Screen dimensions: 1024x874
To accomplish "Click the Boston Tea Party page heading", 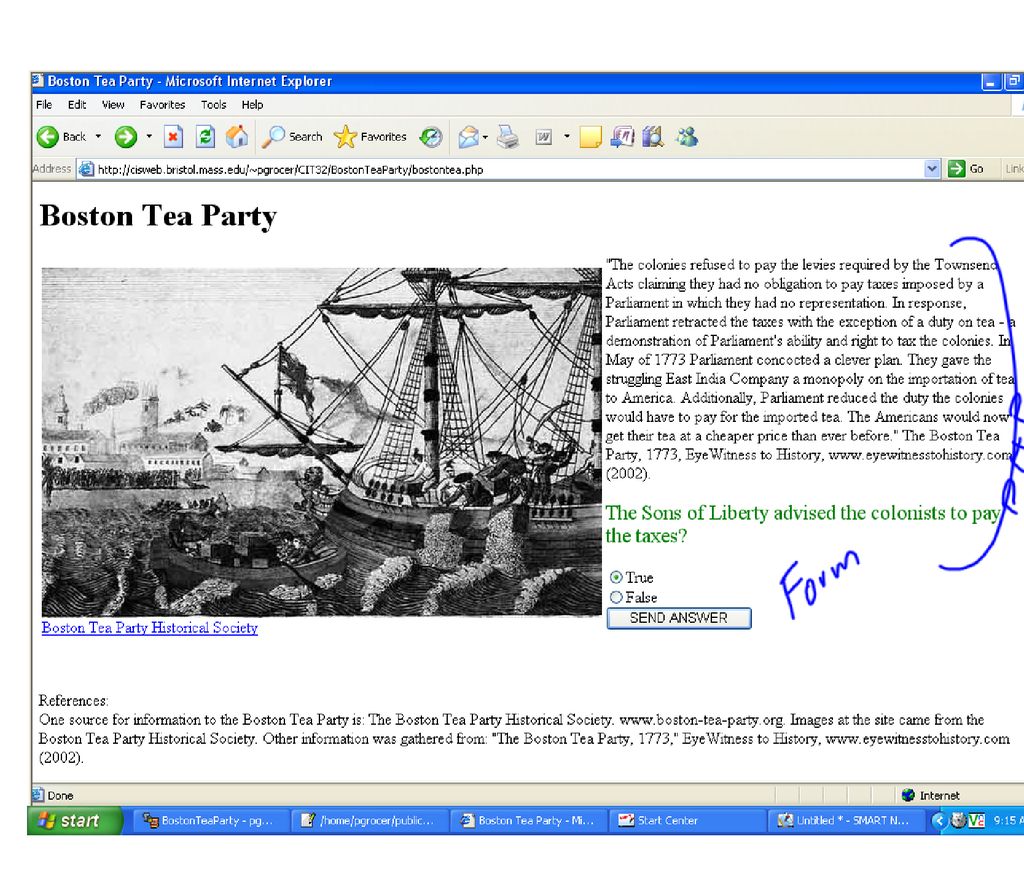I will [x=158, y=216].
